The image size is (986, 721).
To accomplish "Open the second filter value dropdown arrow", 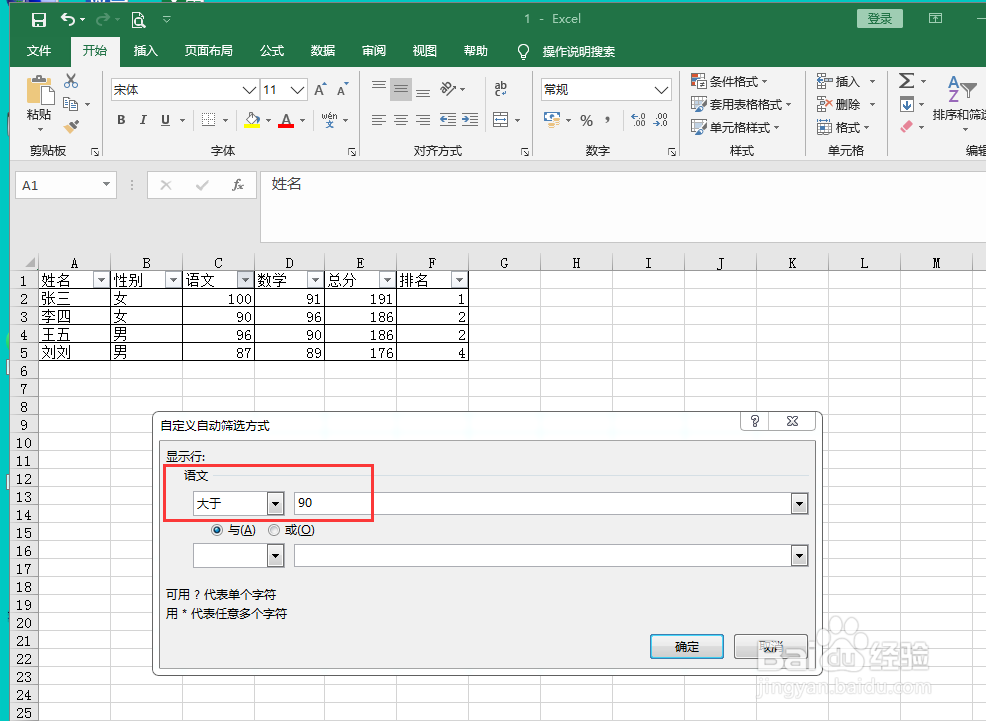I will (x=799, y=556).
